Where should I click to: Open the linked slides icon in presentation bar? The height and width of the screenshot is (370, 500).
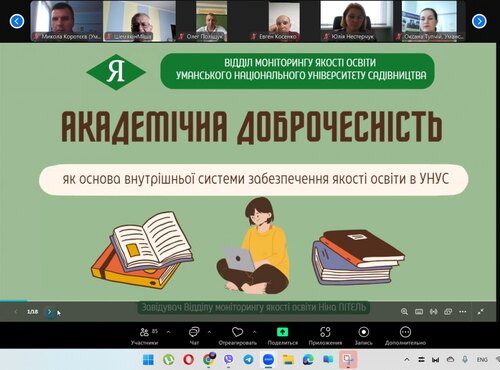click(448, 312)
